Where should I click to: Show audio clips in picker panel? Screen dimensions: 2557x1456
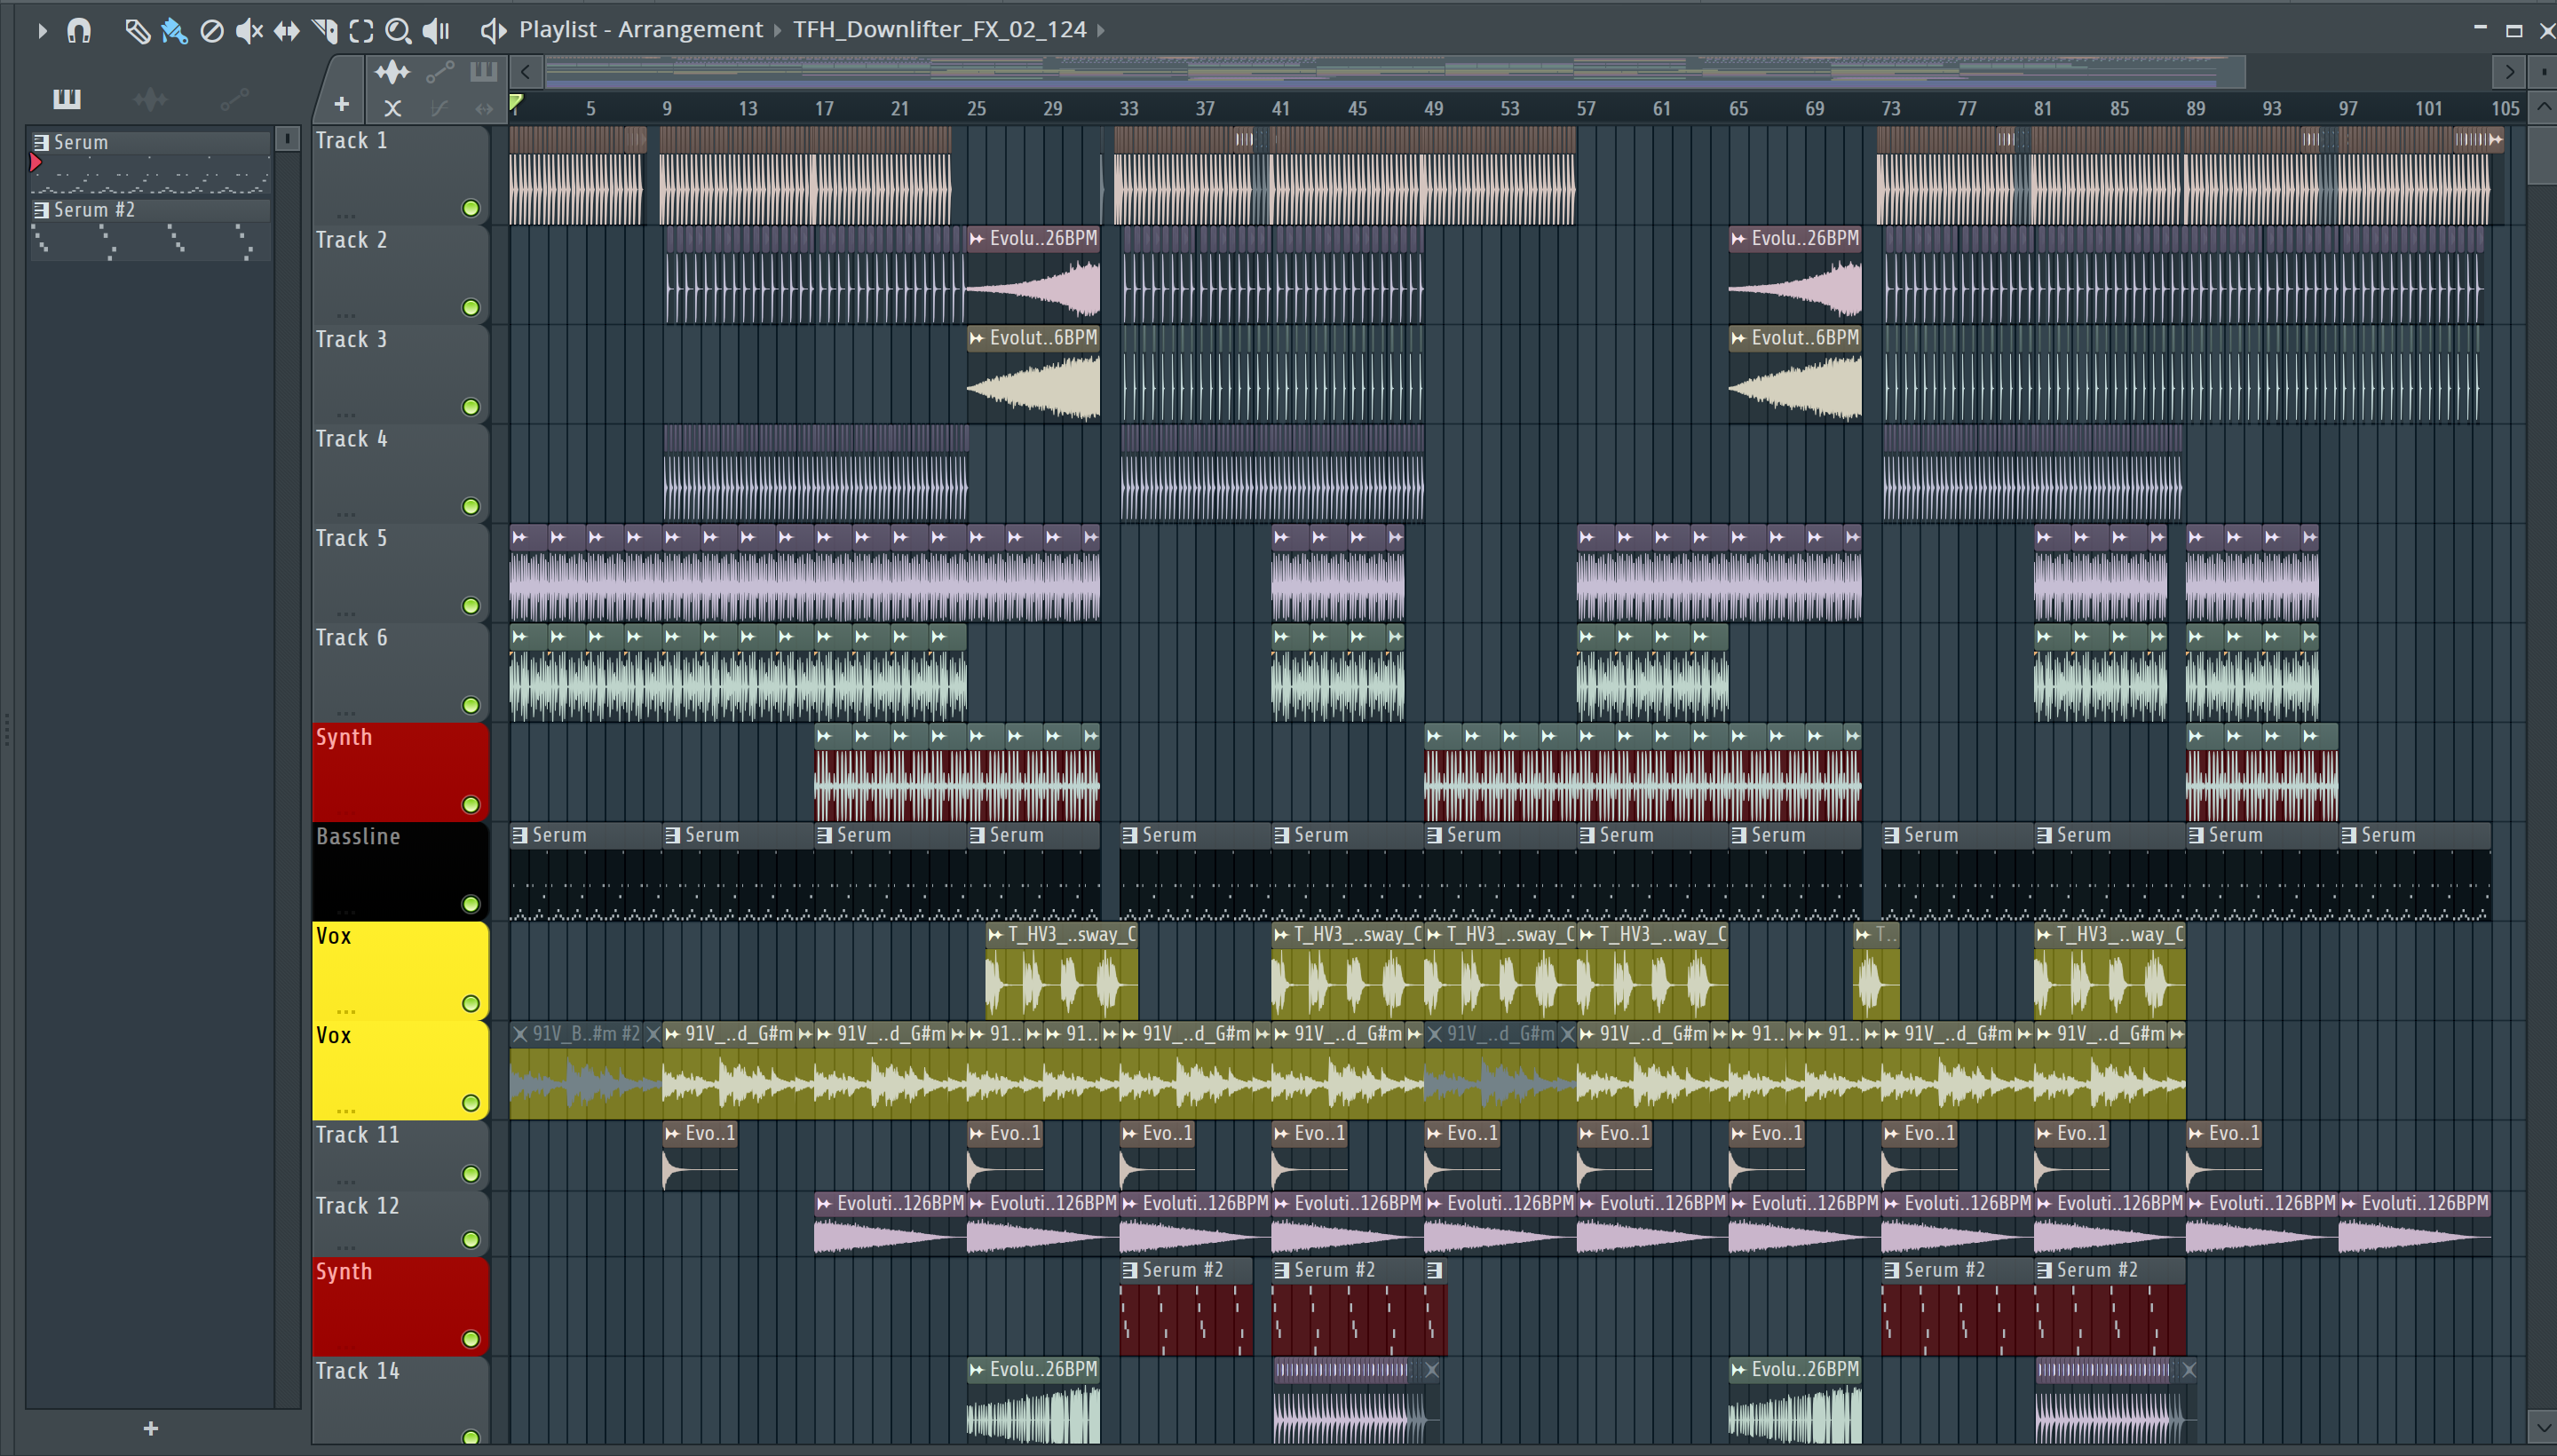coord(150,98)
